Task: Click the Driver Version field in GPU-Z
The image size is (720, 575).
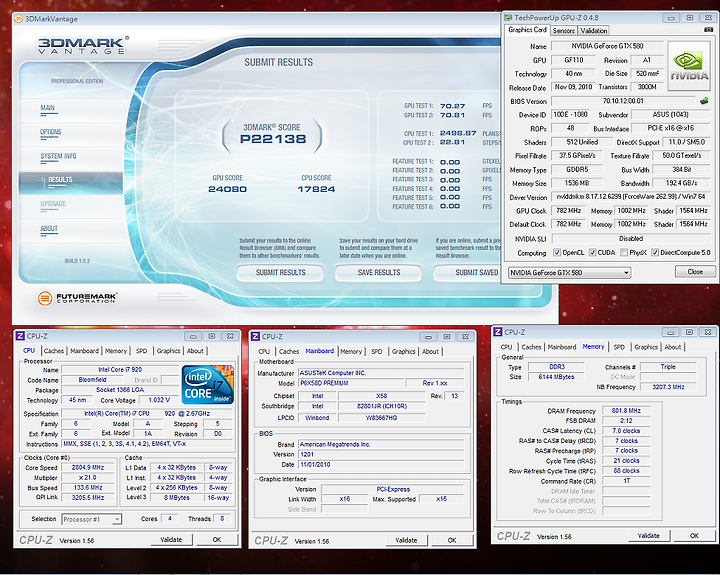Action: pos(630,197)
